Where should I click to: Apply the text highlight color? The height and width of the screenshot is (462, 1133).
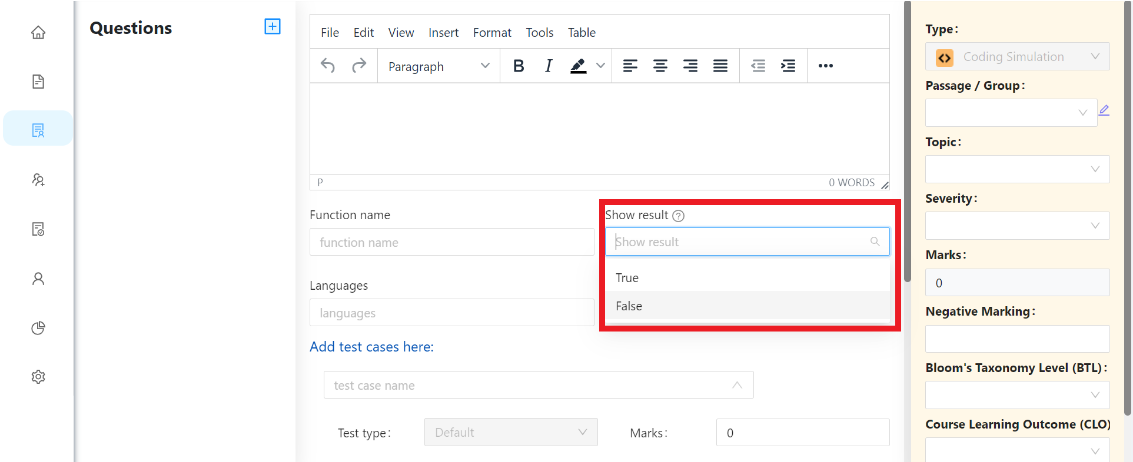(578, 66)
